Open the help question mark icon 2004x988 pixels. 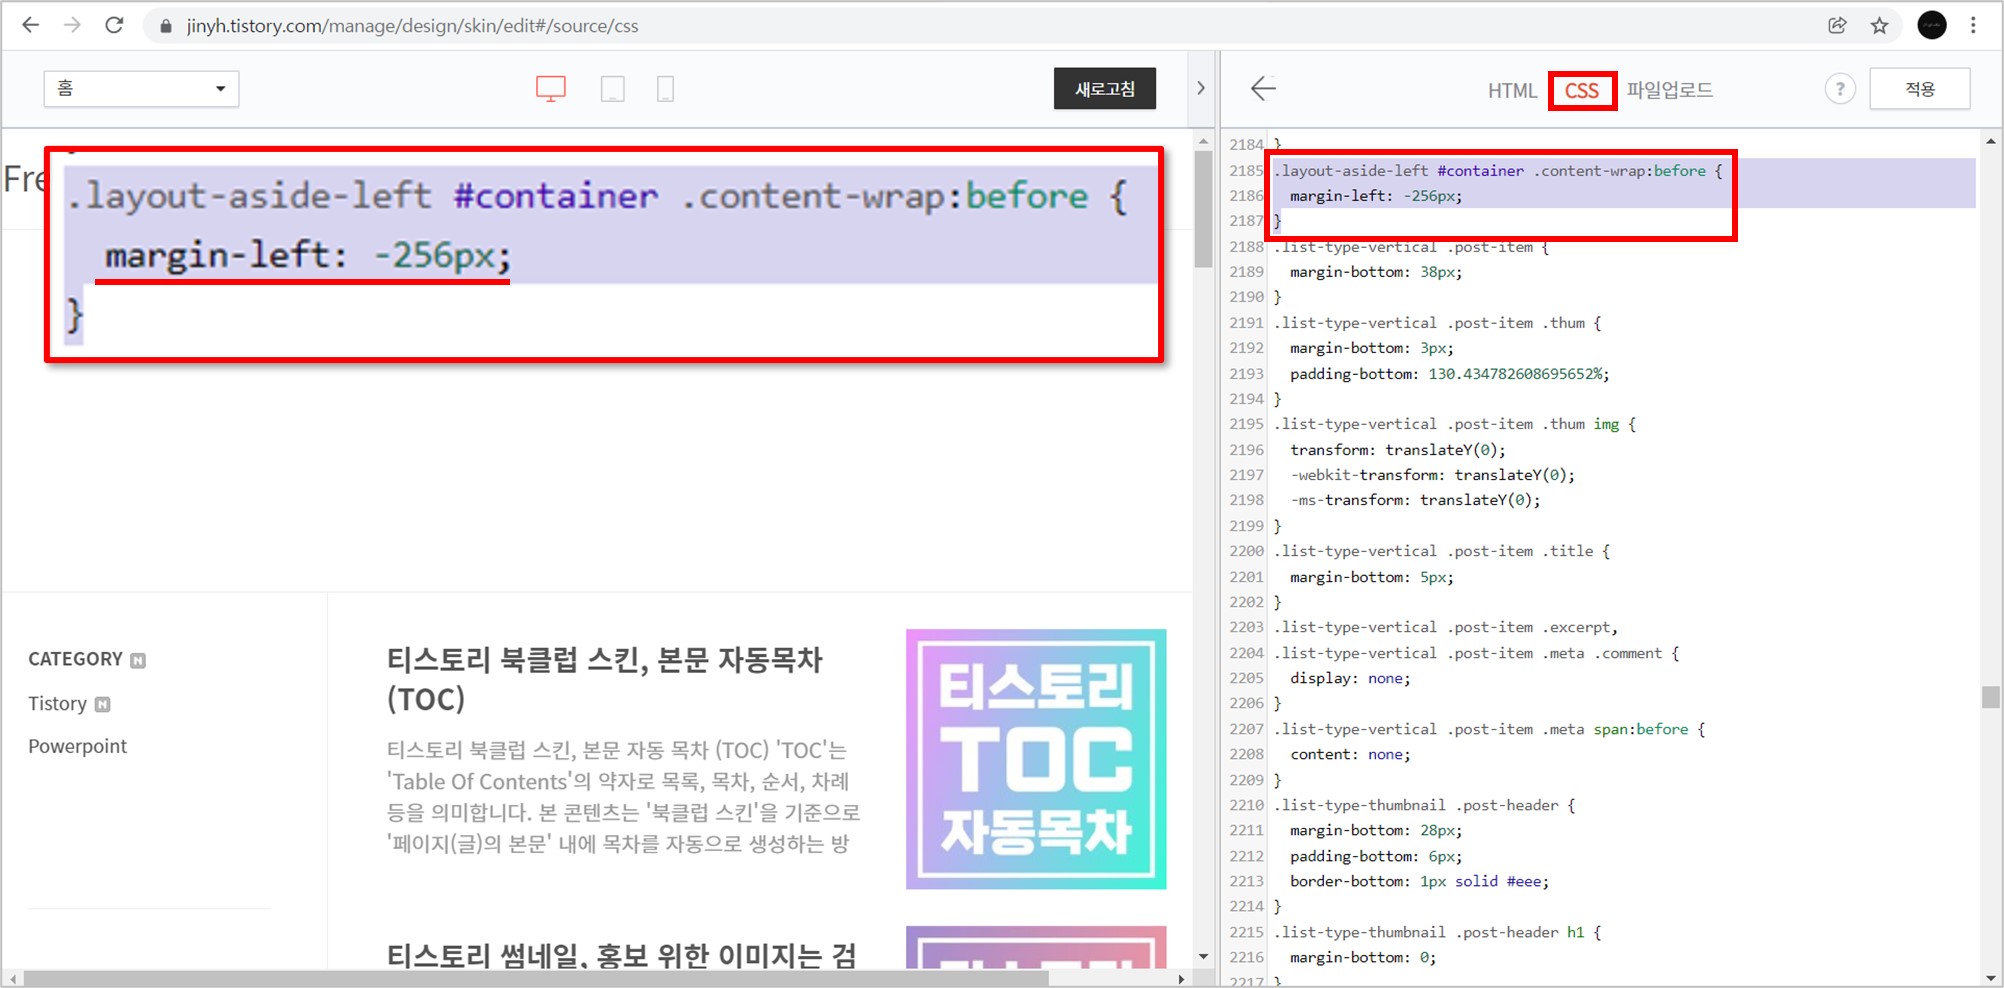[1840, 89]
